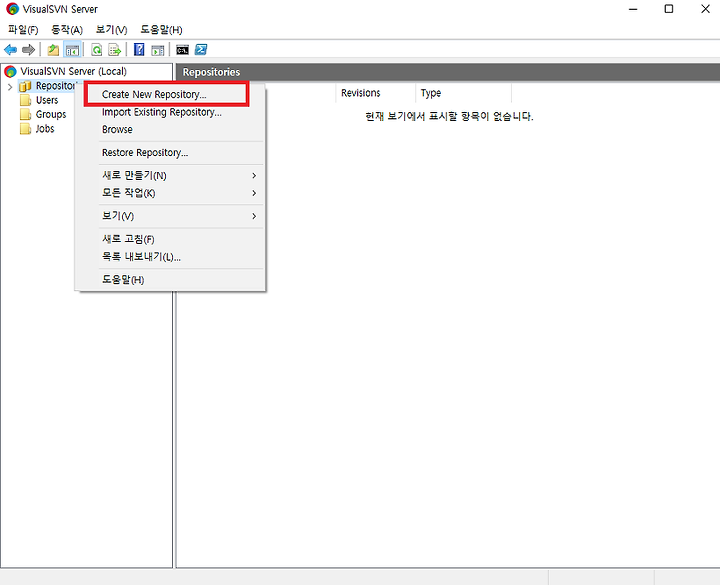
Task: Go up one level with folder icon
Action: 53,50
